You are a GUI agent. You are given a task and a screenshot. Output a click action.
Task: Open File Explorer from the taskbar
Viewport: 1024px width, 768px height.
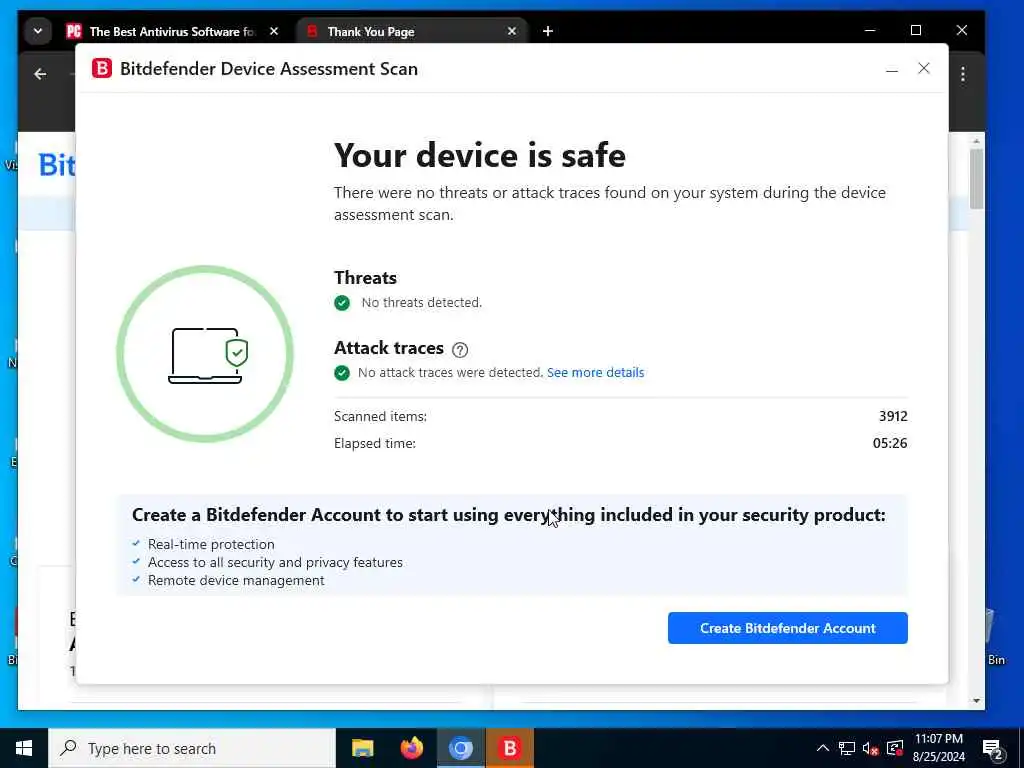[x=362, y=748]
